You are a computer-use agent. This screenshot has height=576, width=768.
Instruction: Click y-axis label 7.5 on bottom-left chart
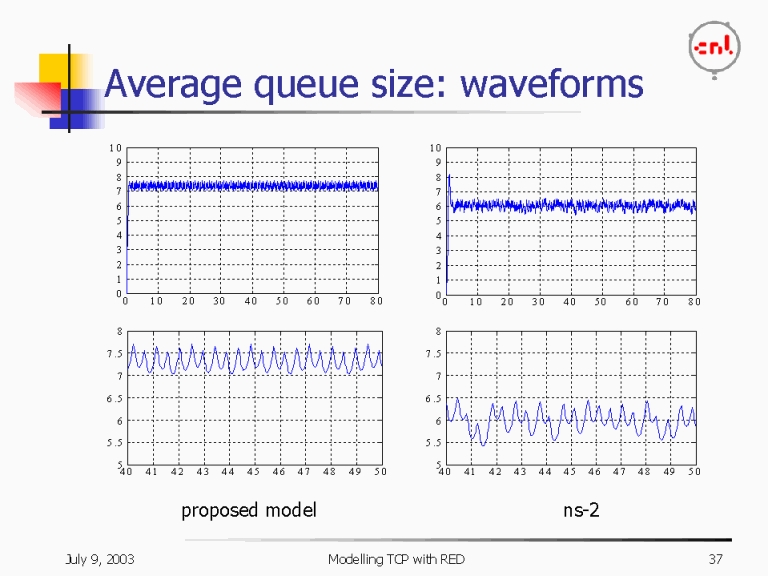point(113,354)
